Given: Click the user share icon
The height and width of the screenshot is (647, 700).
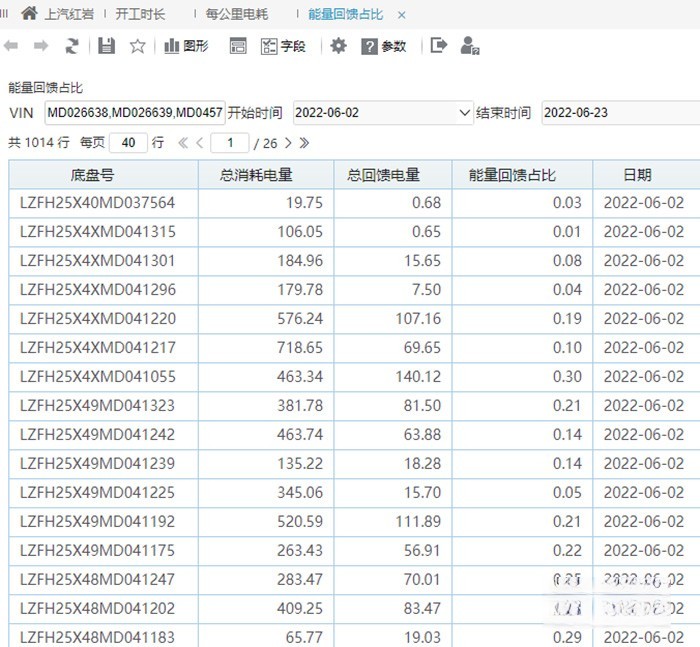Looking at the screenshot, I should click(469, 46).
